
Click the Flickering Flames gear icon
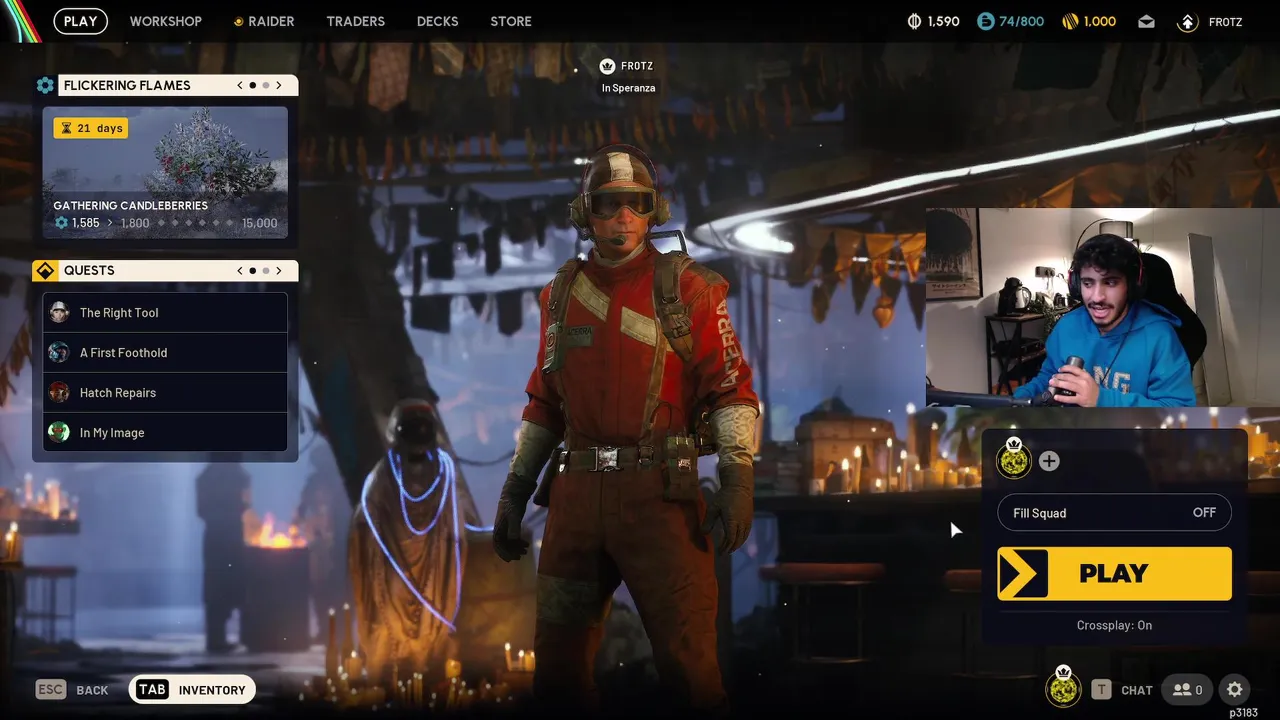tap(45, 85)
